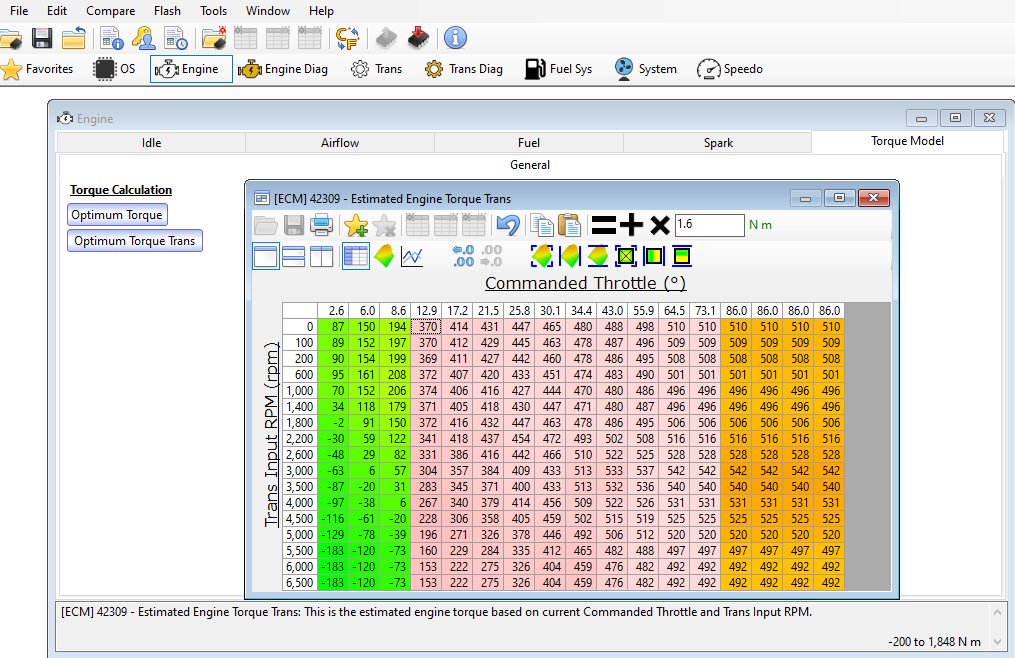Show the 2D line graph view
This screenshot has height=658, width=1015.
412,256
